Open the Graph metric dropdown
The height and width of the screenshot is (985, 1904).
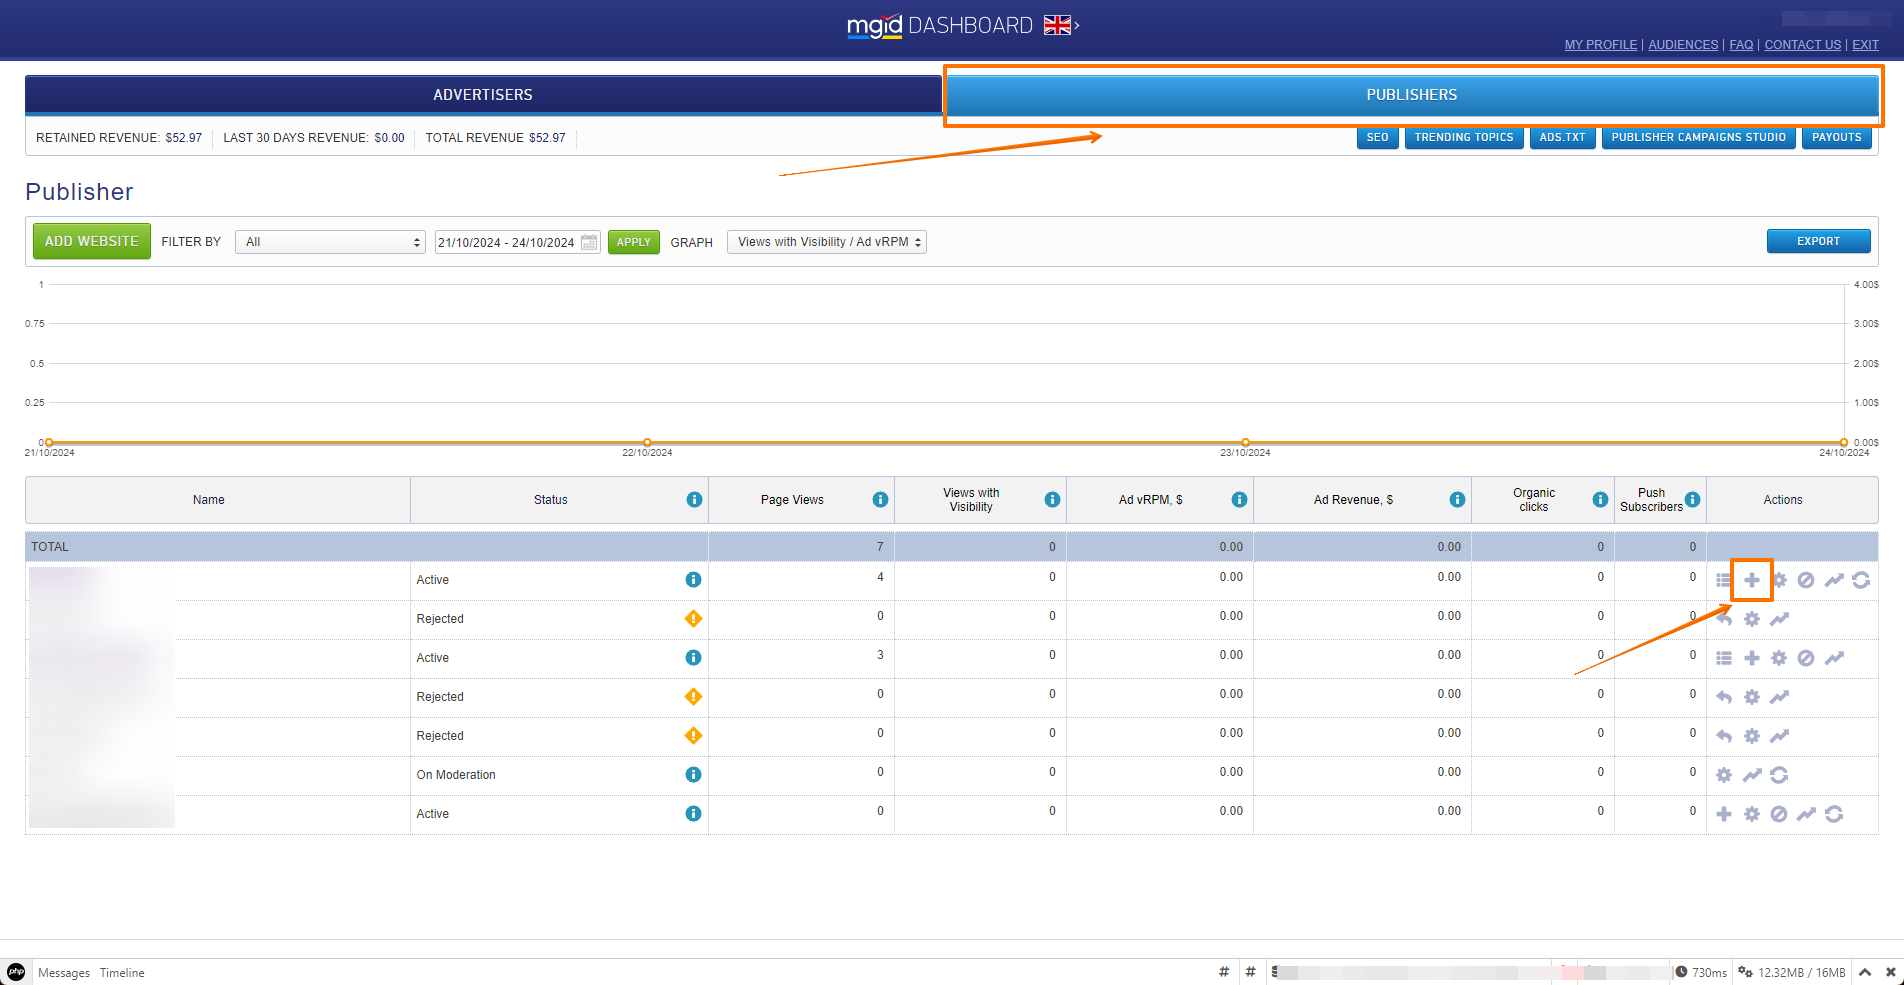click(x=826, y=242)
